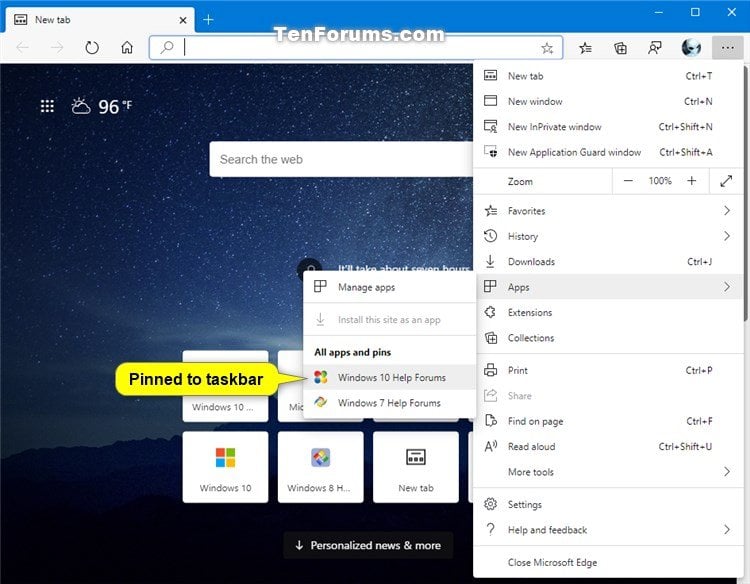The width and height of the screenshot is (750, 584).
Task: Launch Windows 7 Help Forums app
Action: coord(389,403)
